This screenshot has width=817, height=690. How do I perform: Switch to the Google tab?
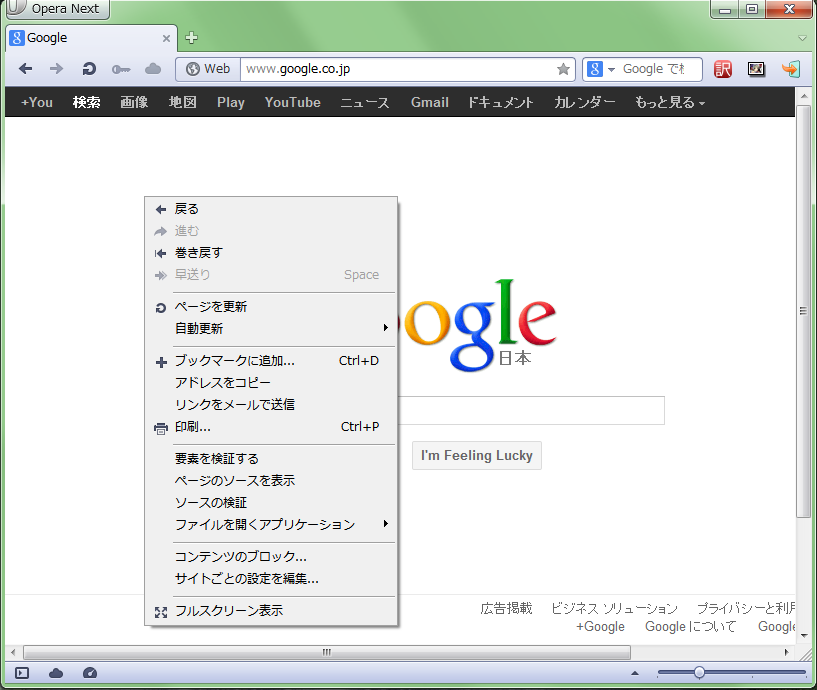tap(90, 38)
